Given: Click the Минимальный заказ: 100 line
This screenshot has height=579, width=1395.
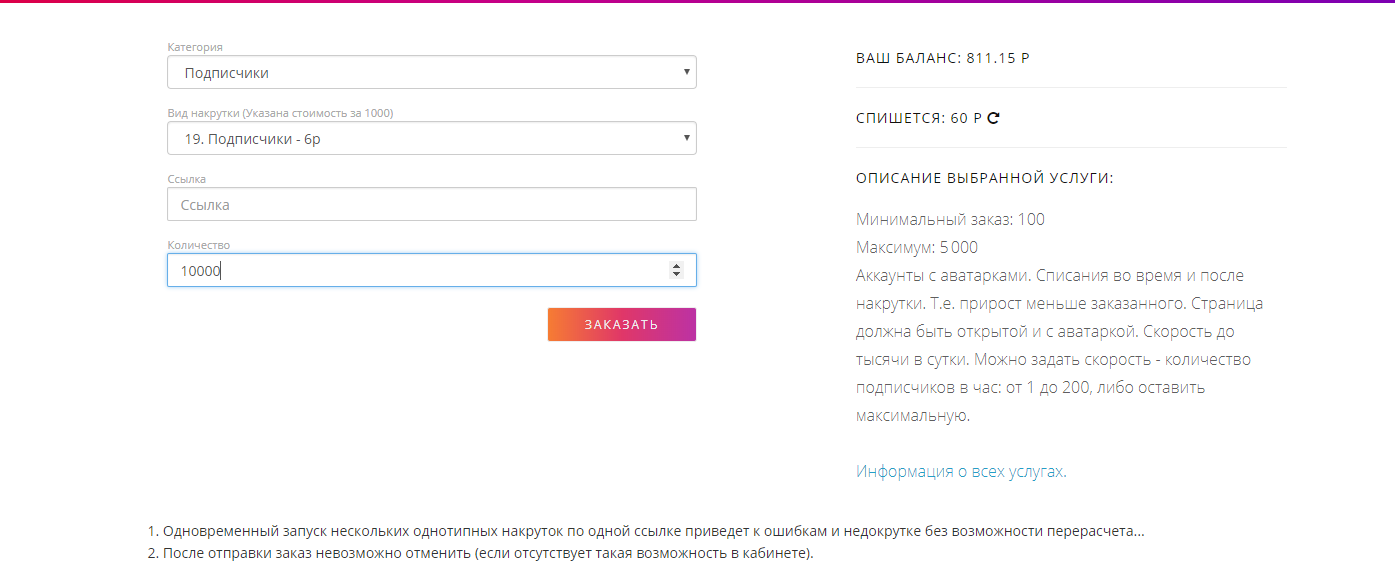Looking at the screenshot, I should [x=950, y=220].
